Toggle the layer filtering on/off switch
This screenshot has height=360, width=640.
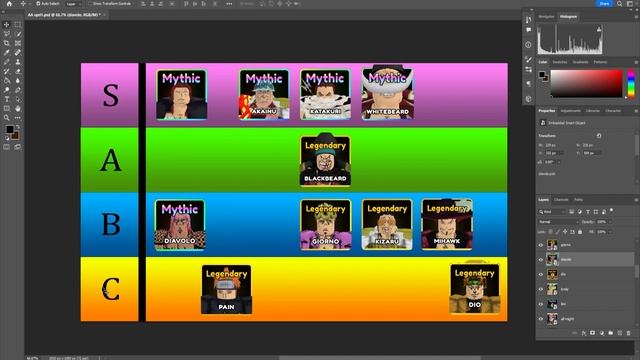(611, 211)
